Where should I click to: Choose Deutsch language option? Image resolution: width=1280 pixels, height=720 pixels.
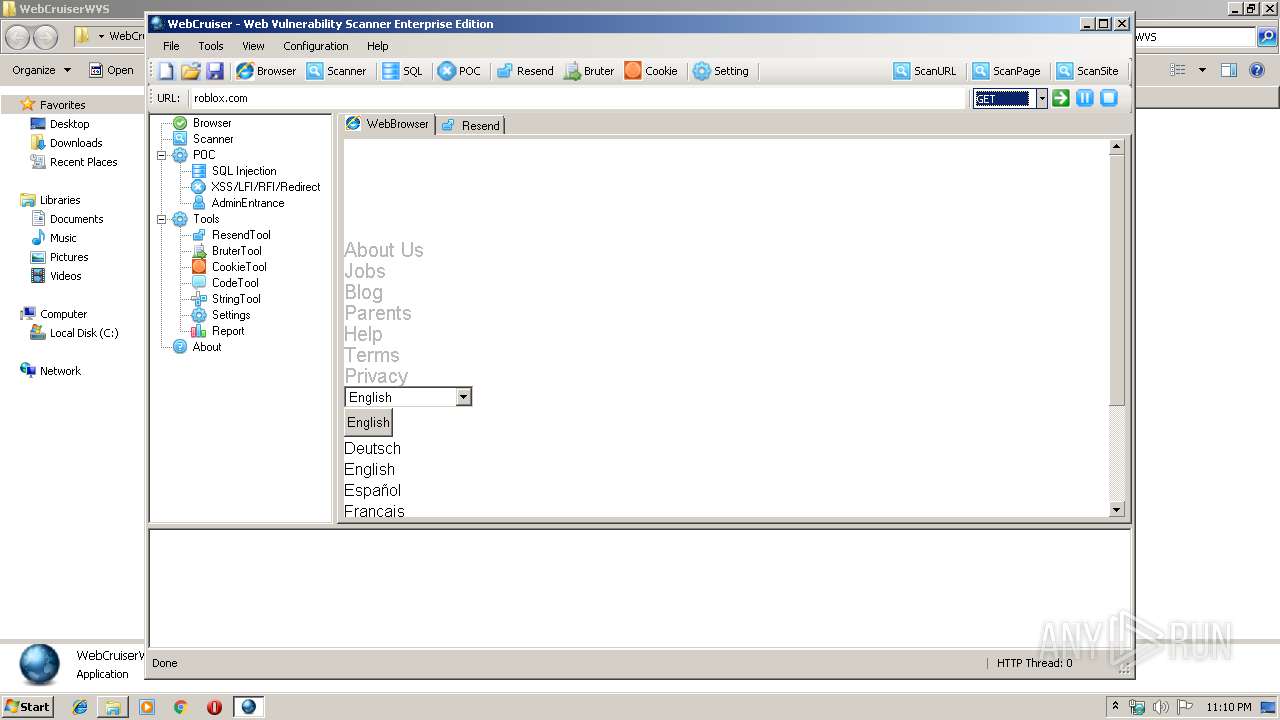372,449
